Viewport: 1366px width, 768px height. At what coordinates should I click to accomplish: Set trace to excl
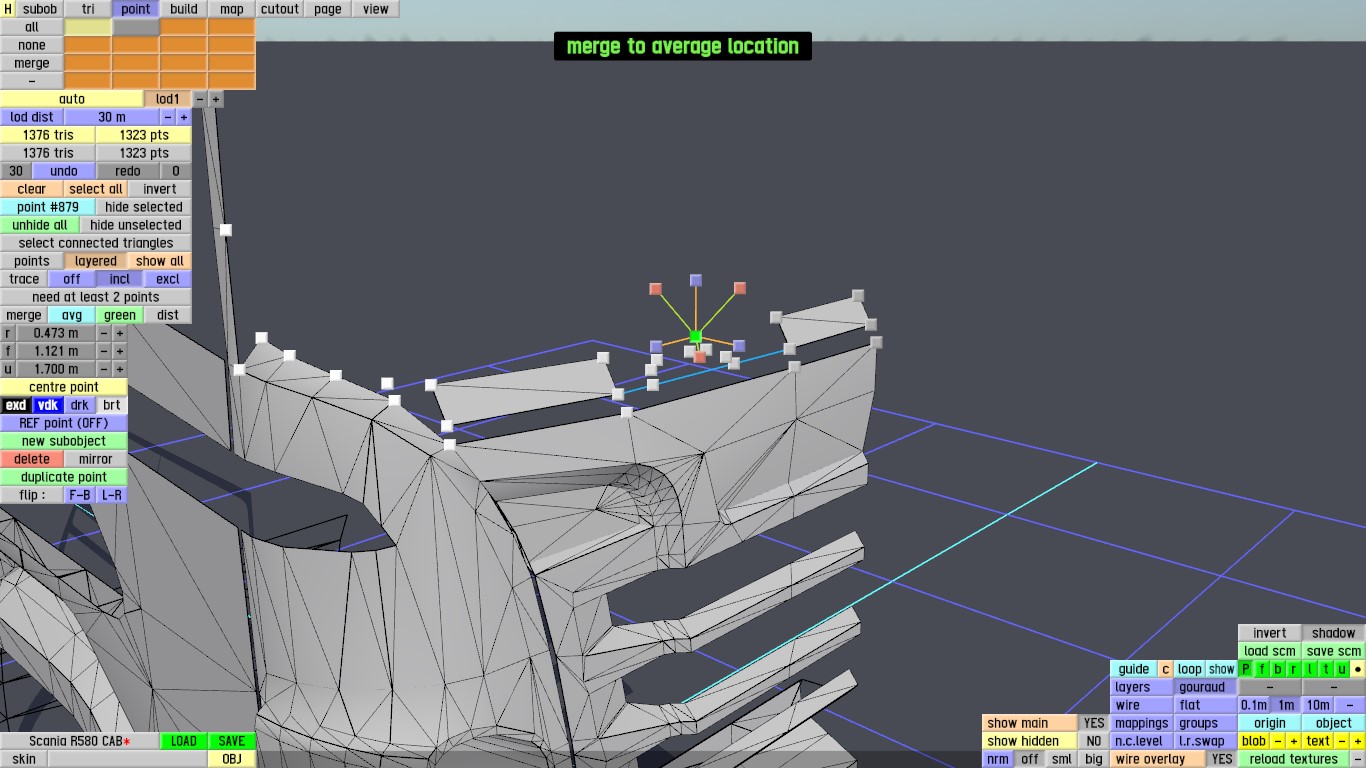[x=168, y=279]
